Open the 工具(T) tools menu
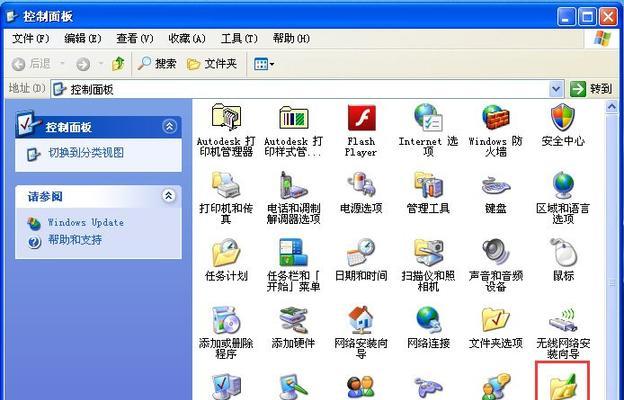 (x=239, y=39)
